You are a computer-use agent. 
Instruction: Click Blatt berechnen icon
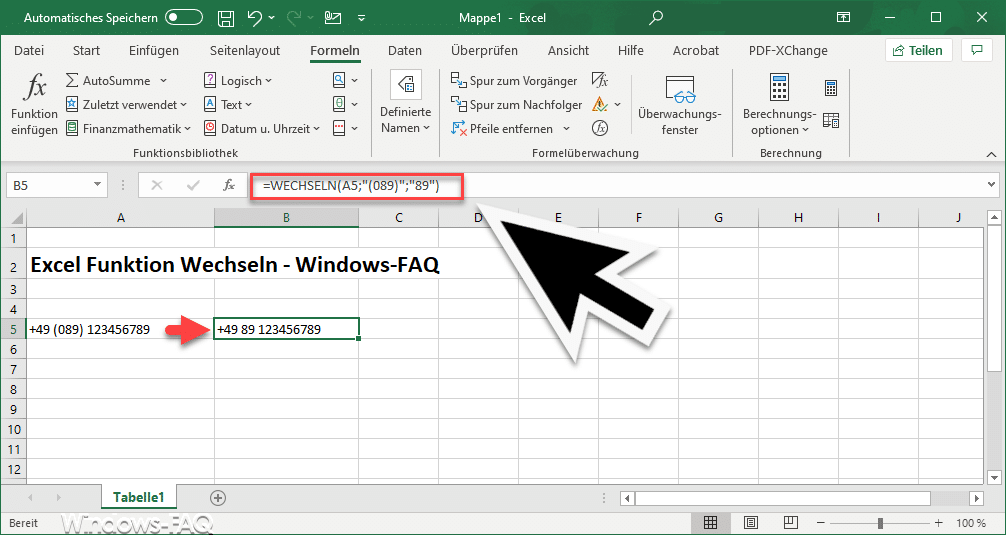831,120
